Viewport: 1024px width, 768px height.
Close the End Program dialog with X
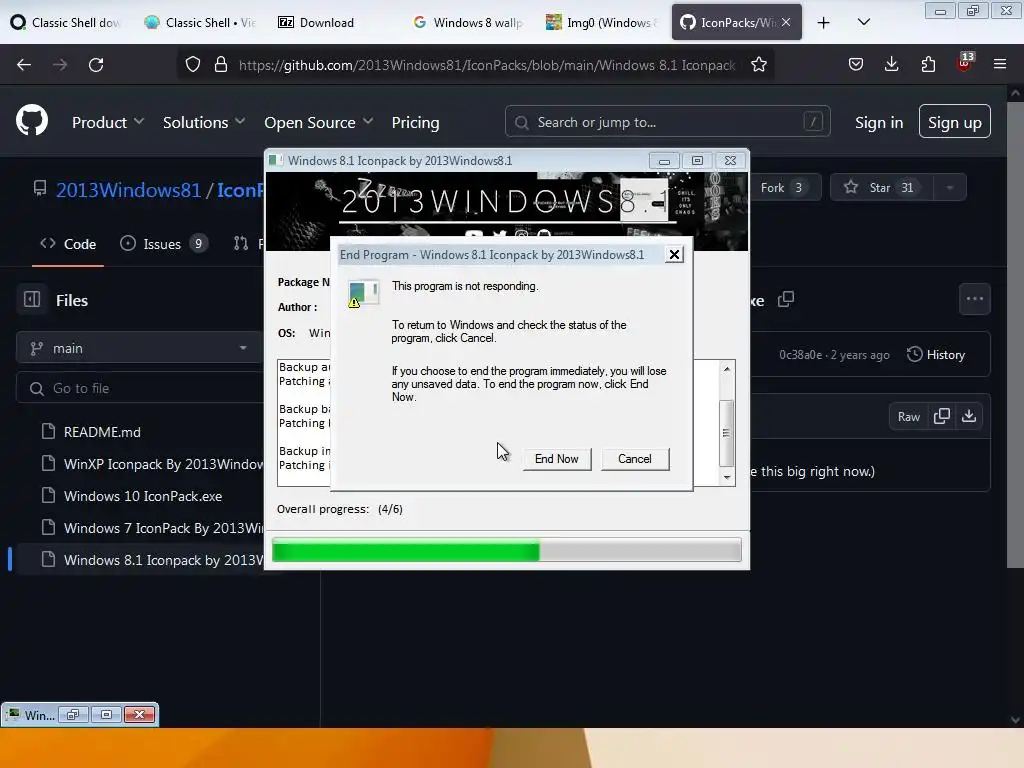(674, 255)
